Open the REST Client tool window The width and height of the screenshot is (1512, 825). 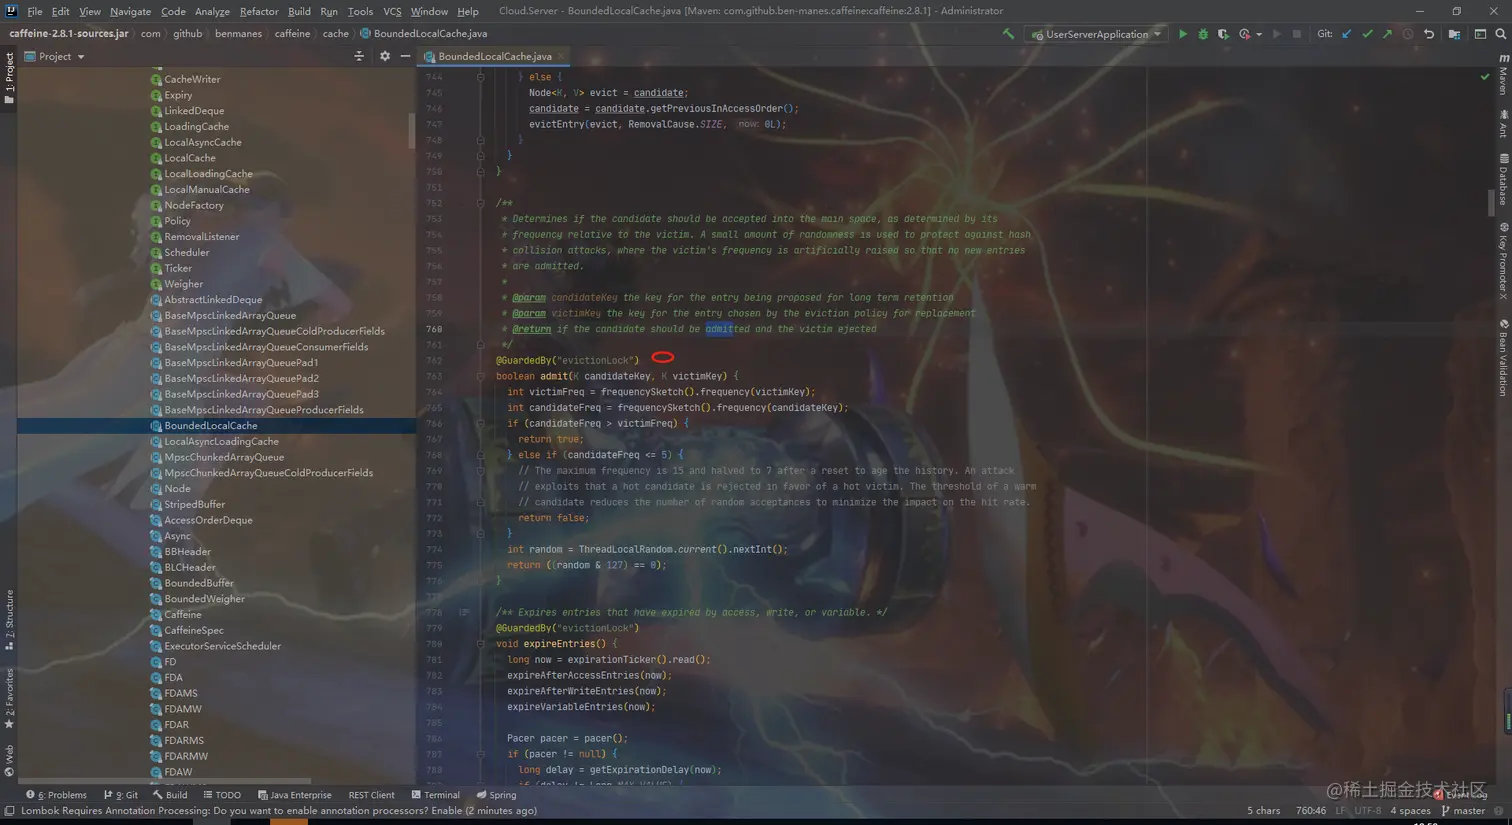(371, 795)
